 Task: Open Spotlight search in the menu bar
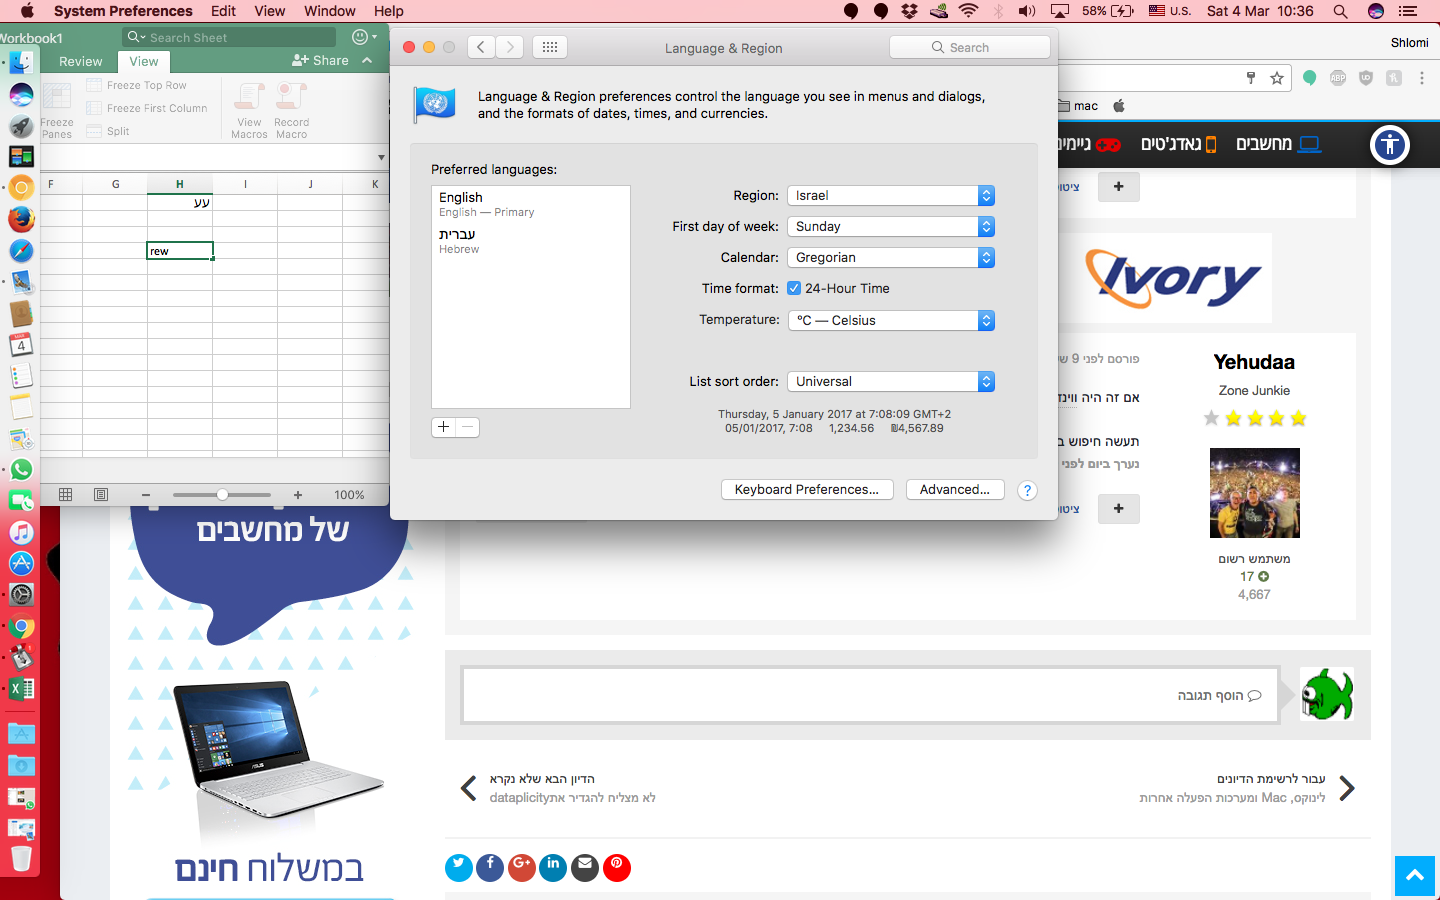[x=1340, y=11]
